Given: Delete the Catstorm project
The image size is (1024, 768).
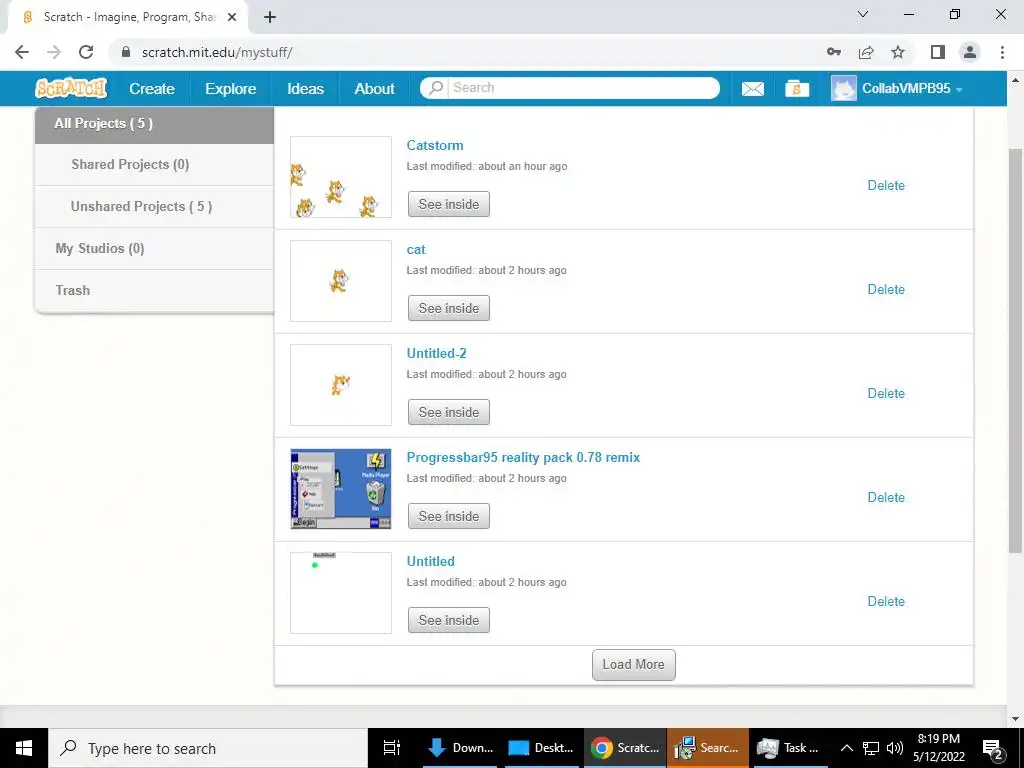Looking at the screenshot, I should click(x=886, y=185).
